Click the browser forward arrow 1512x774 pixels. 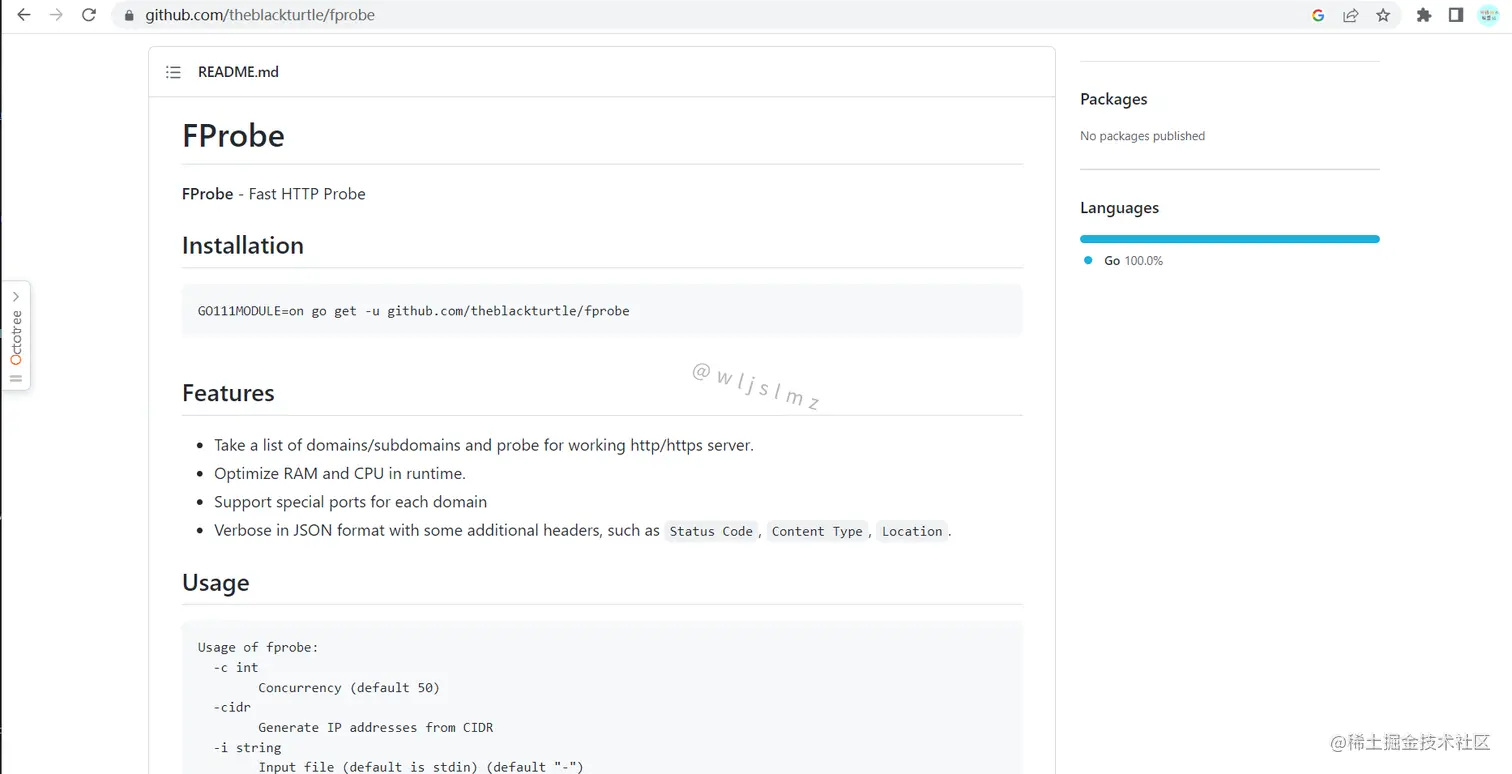click(x=56, y=15)
